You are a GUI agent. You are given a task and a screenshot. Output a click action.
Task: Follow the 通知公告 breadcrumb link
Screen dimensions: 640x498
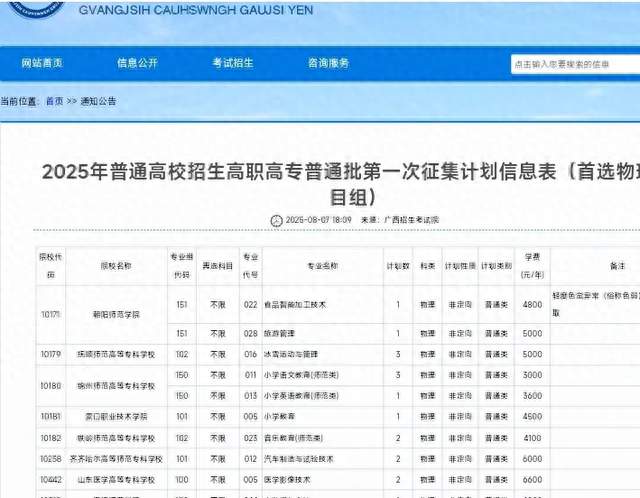(98, 101)
